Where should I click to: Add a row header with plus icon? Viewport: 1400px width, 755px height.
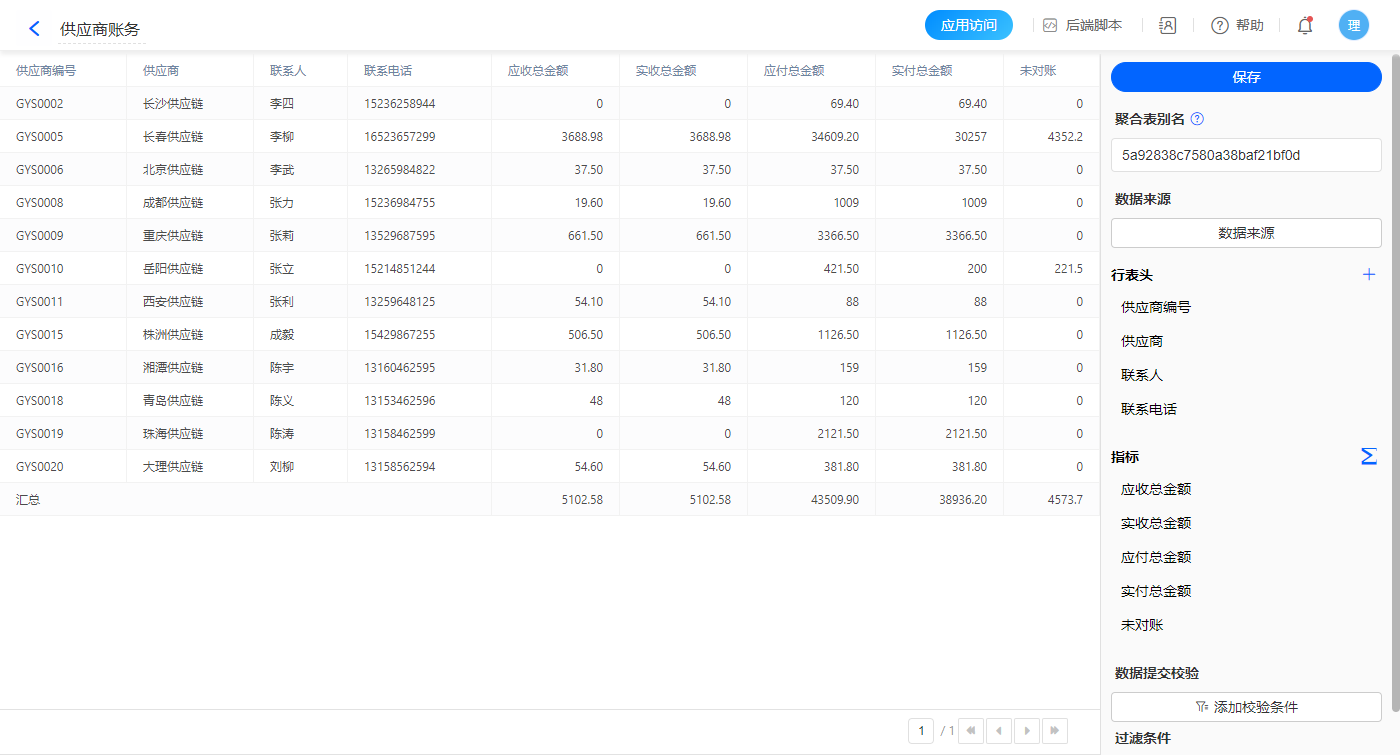point(1369,275)
